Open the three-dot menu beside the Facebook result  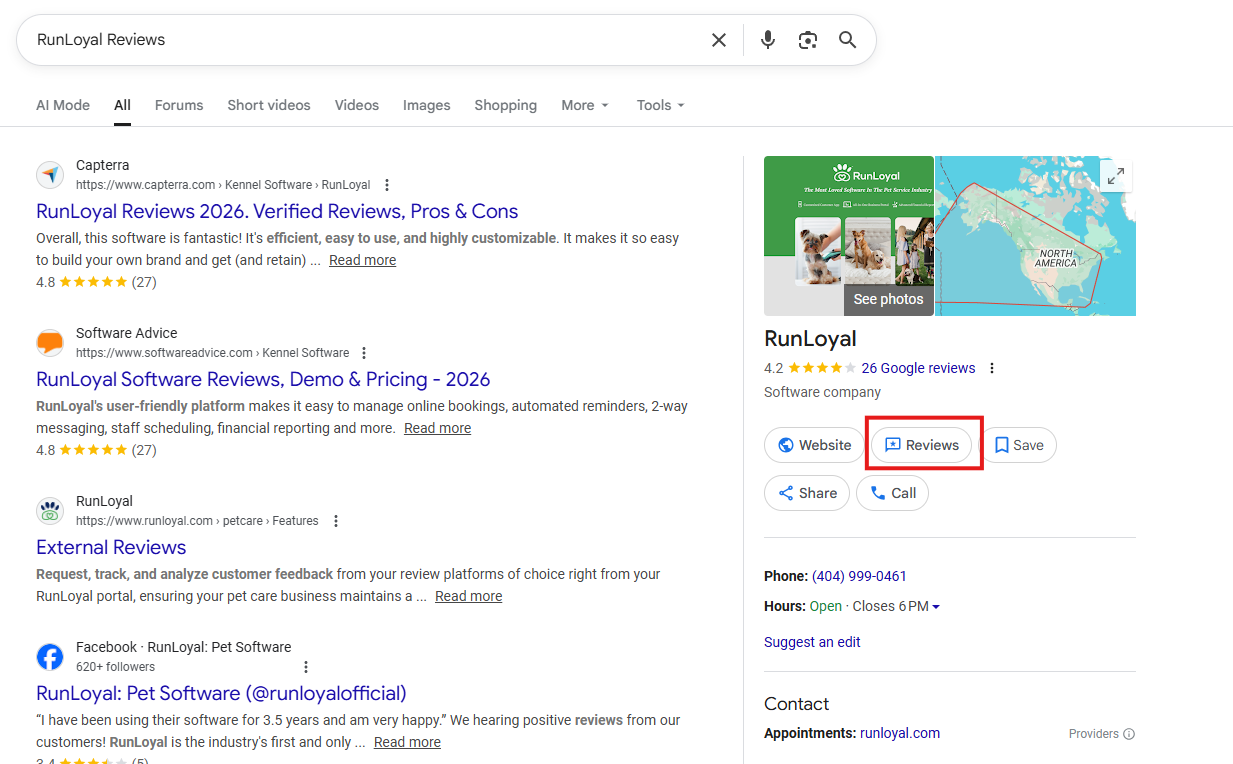306,667
